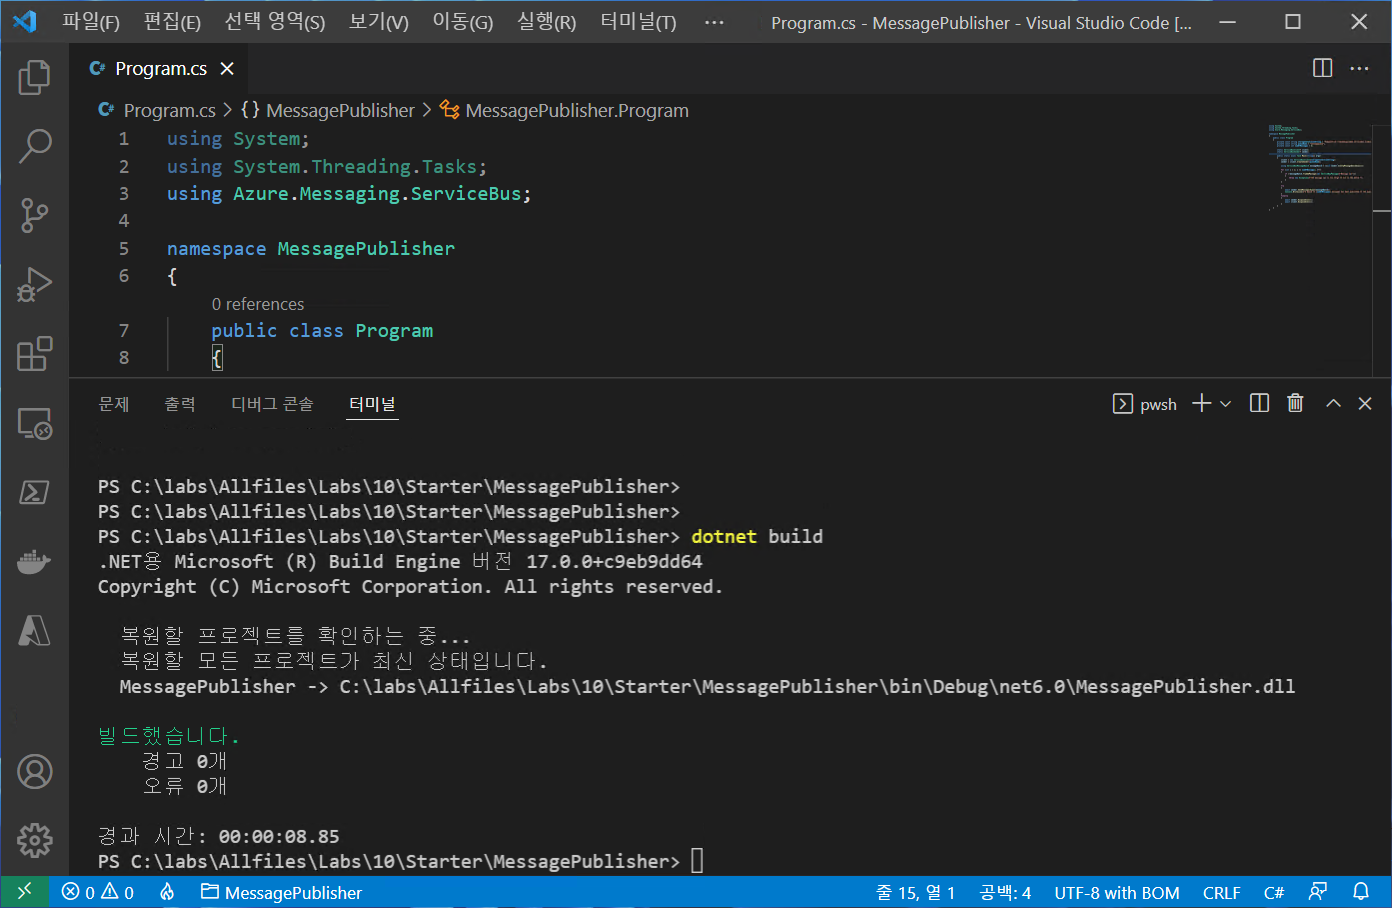Open the 보기(V) menu

pyautogui.click(x=378, y=22)
